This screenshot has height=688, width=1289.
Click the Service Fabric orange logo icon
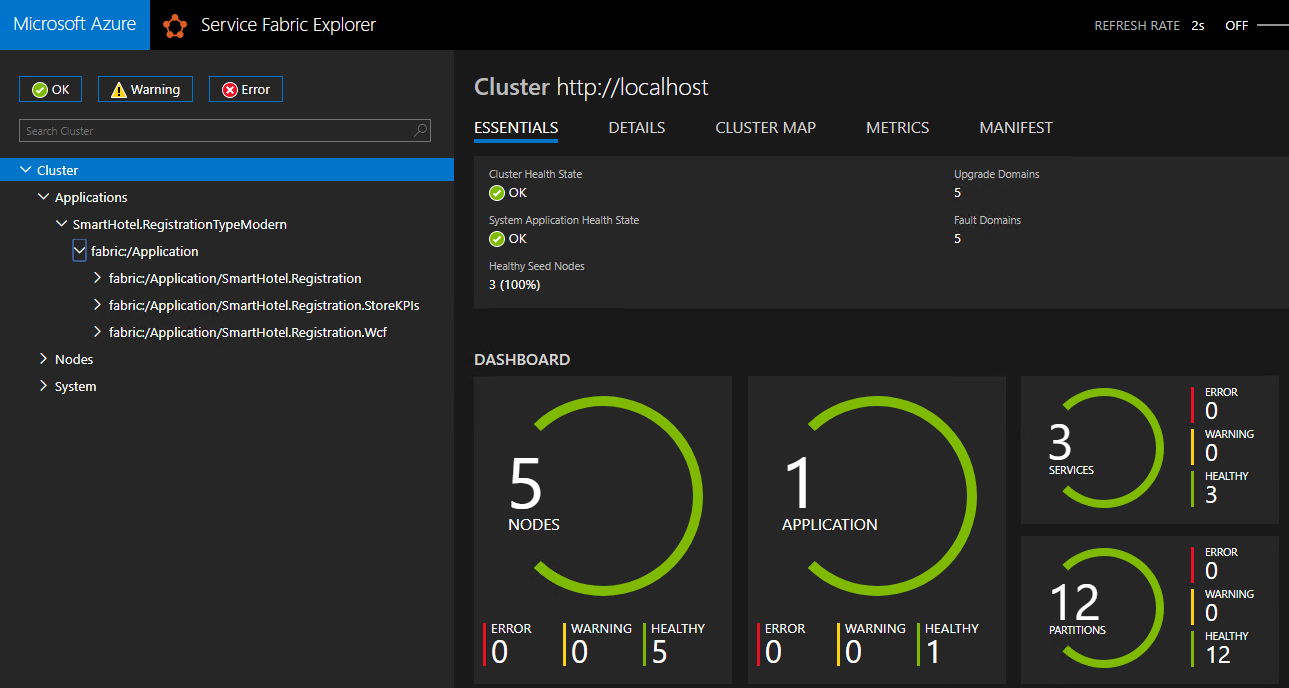coord(175,25)
